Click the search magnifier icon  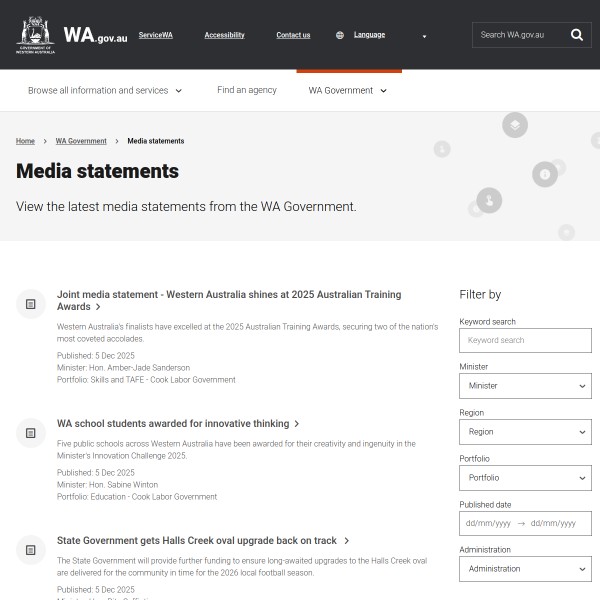pyautogui.click(x=577, y=35)
